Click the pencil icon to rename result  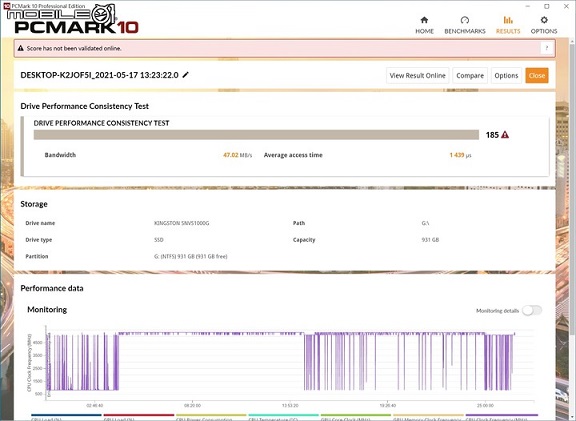[186, 75]
